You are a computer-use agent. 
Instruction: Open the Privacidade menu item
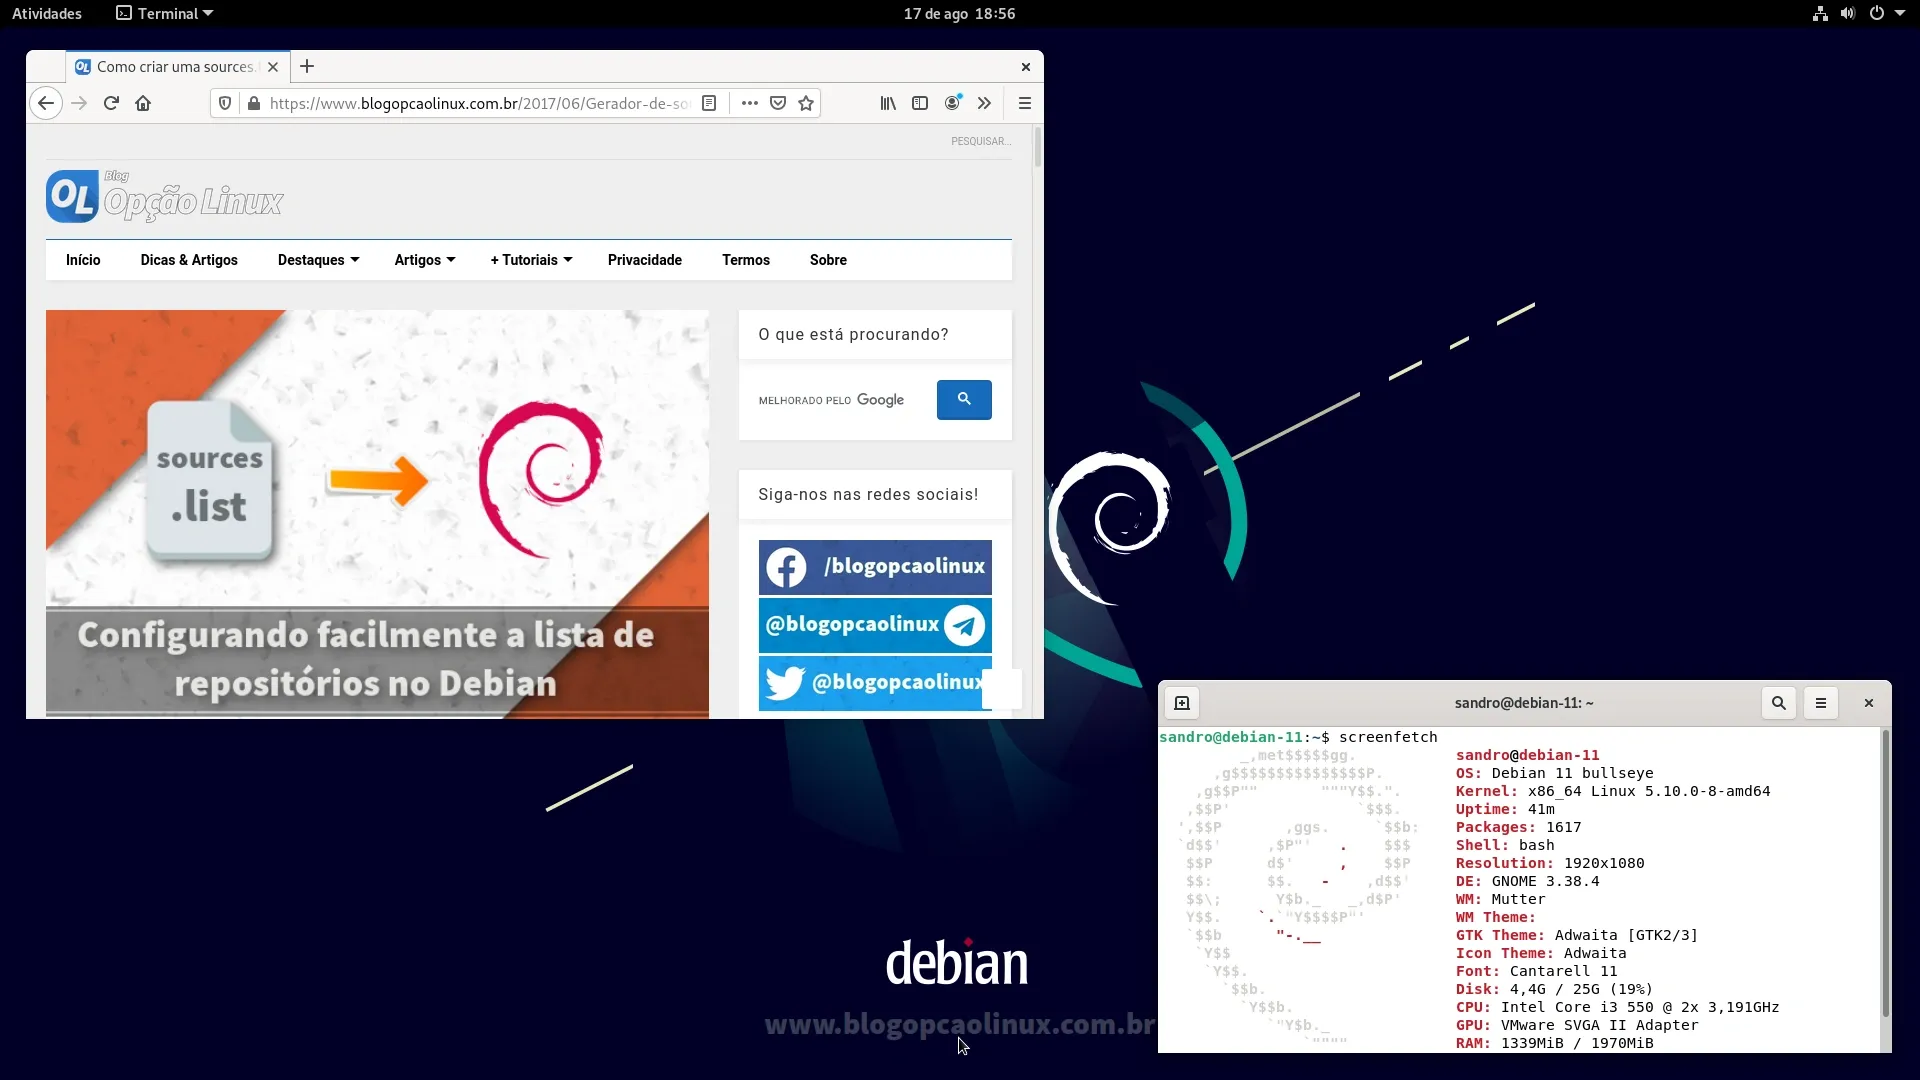(x=645, y=260)
